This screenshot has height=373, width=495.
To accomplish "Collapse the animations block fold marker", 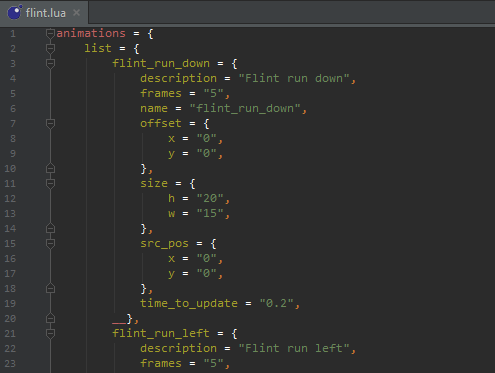I will click(50, 33).
